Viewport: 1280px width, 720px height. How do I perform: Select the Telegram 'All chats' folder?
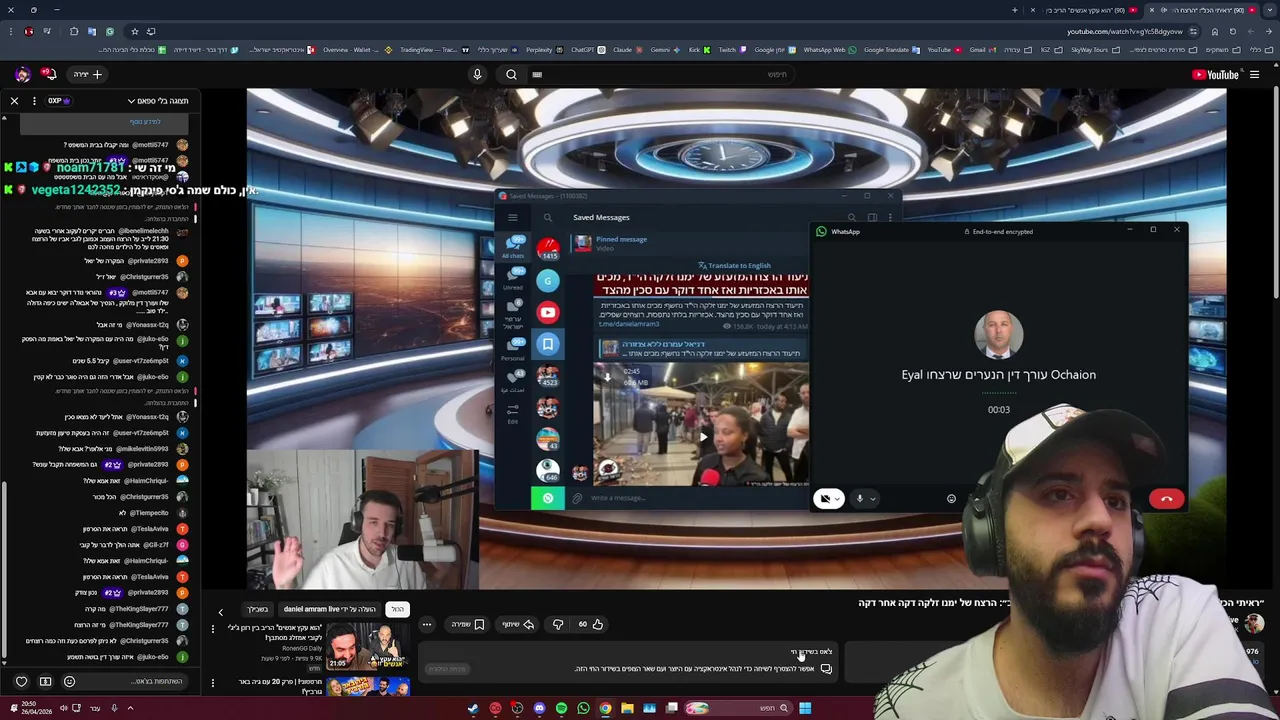(x=513, y=246)
